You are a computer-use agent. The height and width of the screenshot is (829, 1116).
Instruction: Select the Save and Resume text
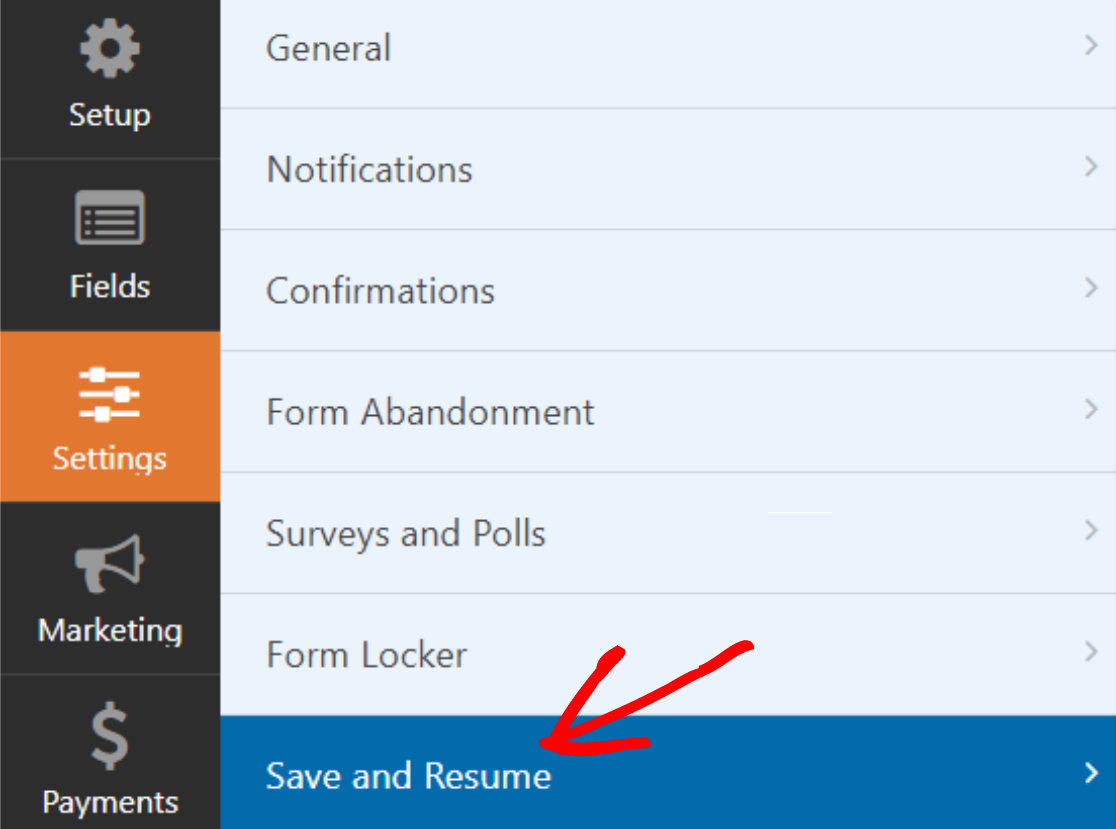409,776
